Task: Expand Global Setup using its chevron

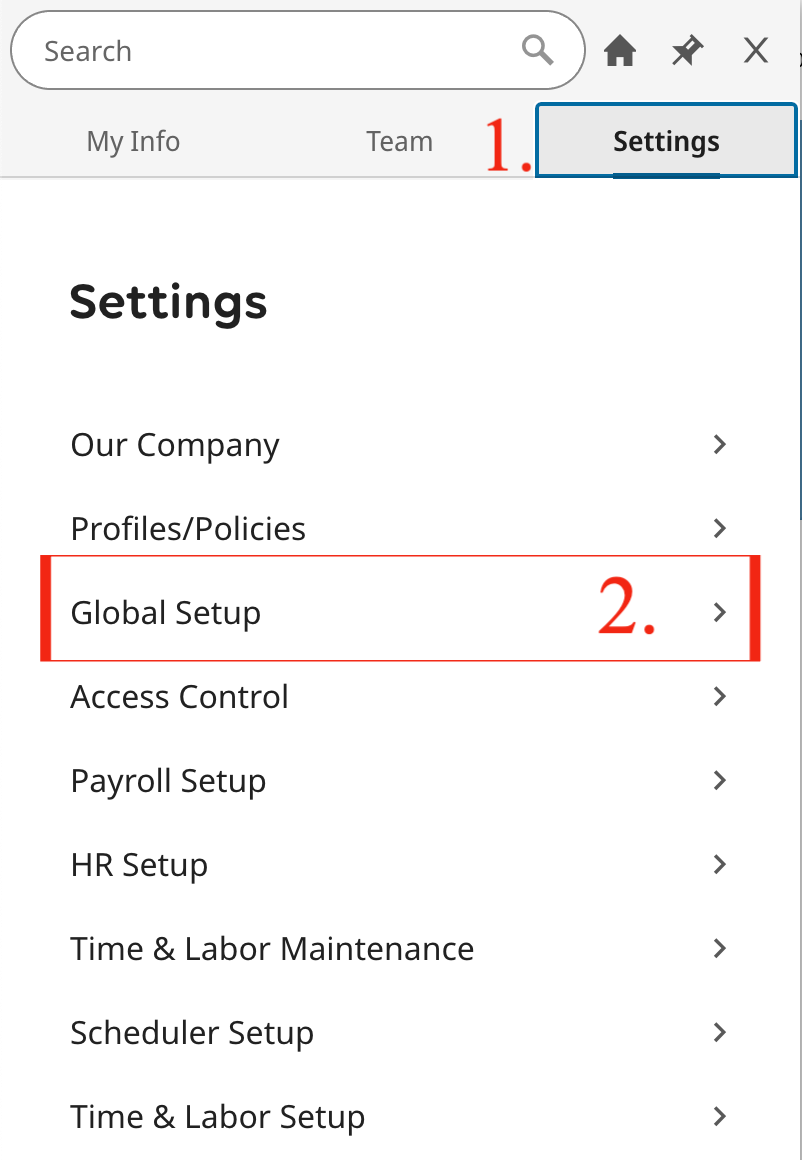Action: [x=719, y=612]
